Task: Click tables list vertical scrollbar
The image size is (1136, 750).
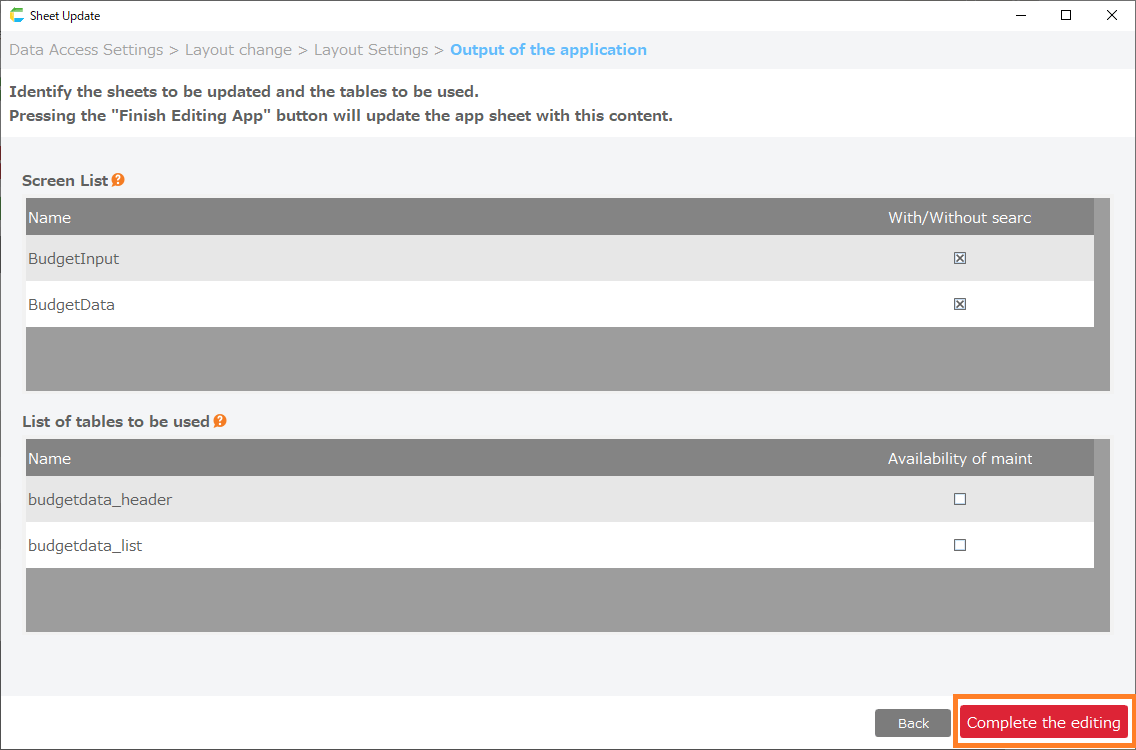Action: (1102, 535)
